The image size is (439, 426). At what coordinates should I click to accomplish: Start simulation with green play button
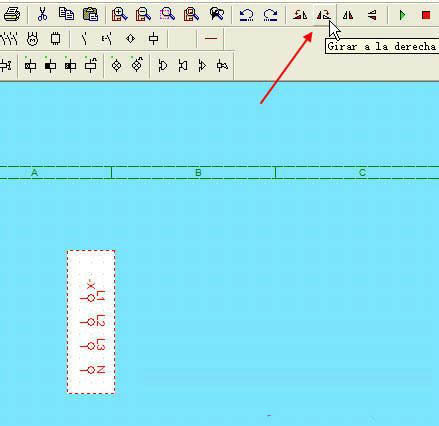[403, 15]
